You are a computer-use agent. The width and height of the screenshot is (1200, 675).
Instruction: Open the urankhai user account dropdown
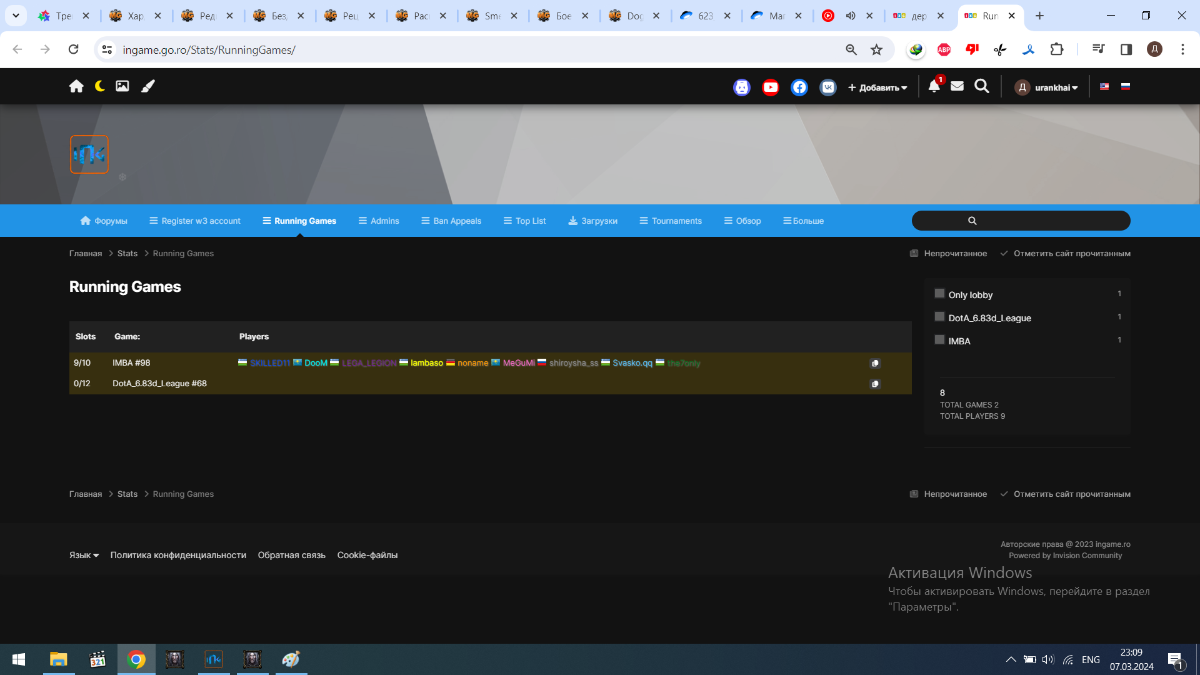coord(1048,88)
